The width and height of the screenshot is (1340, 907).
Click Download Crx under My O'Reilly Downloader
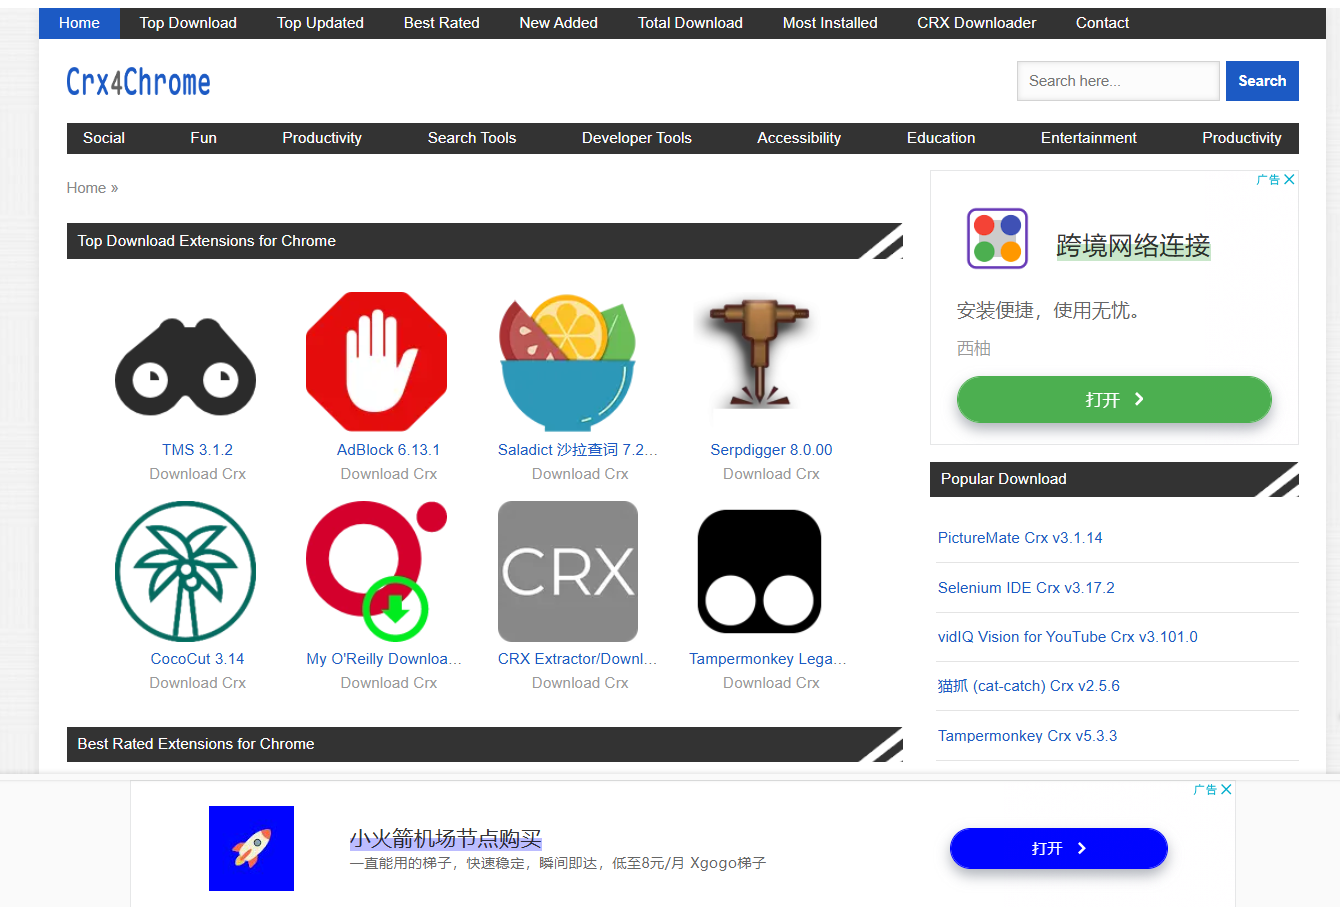coord(388,683)
